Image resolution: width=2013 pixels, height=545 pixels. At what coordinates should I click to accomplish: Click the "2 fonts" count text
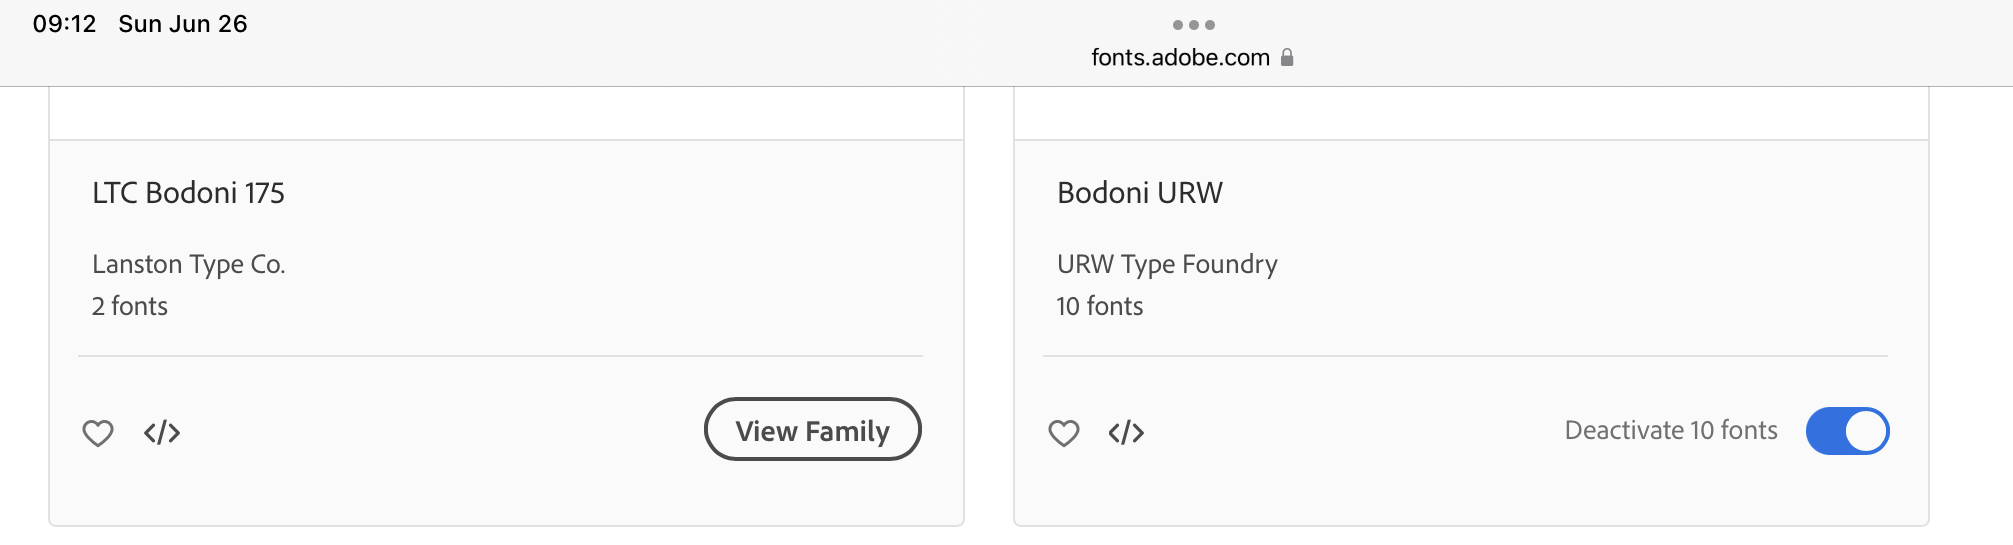(130, 306)
